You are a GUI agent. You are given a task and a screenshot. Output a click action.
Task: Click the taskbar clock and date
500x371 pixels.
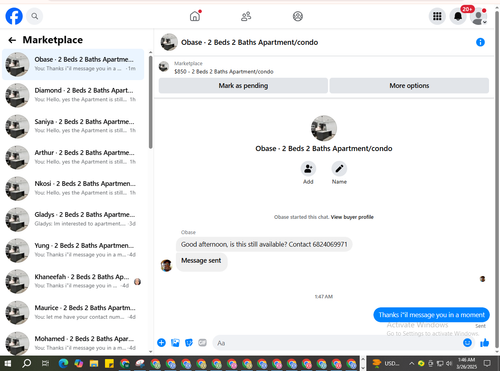pyautogui.click(x=466, y=363)
